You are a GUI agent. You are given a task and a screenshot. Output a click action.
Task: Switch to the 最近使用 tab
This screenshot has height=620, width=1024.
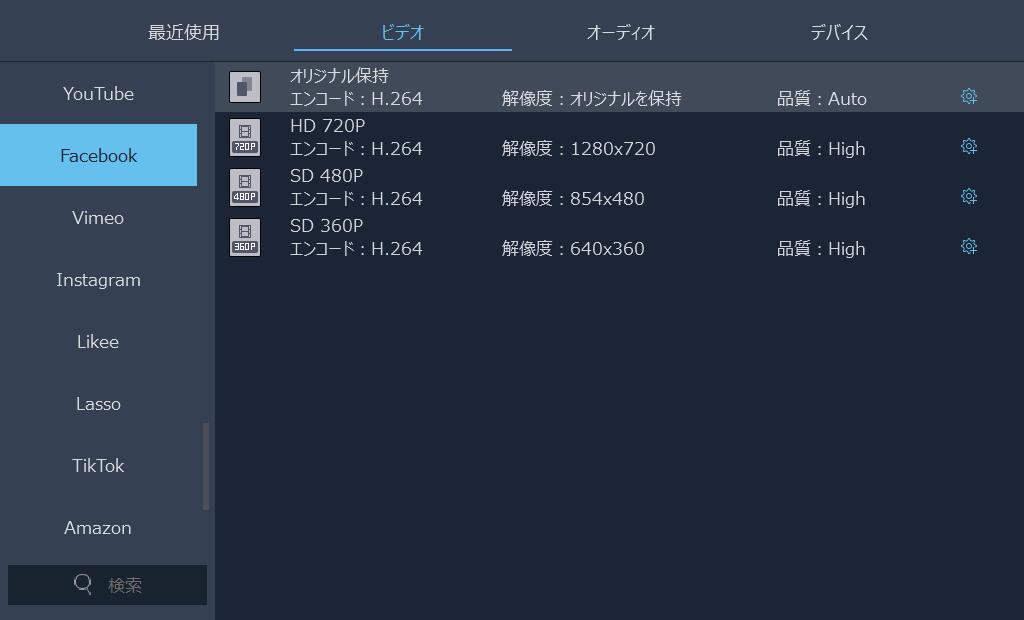[x=184, y=32]
